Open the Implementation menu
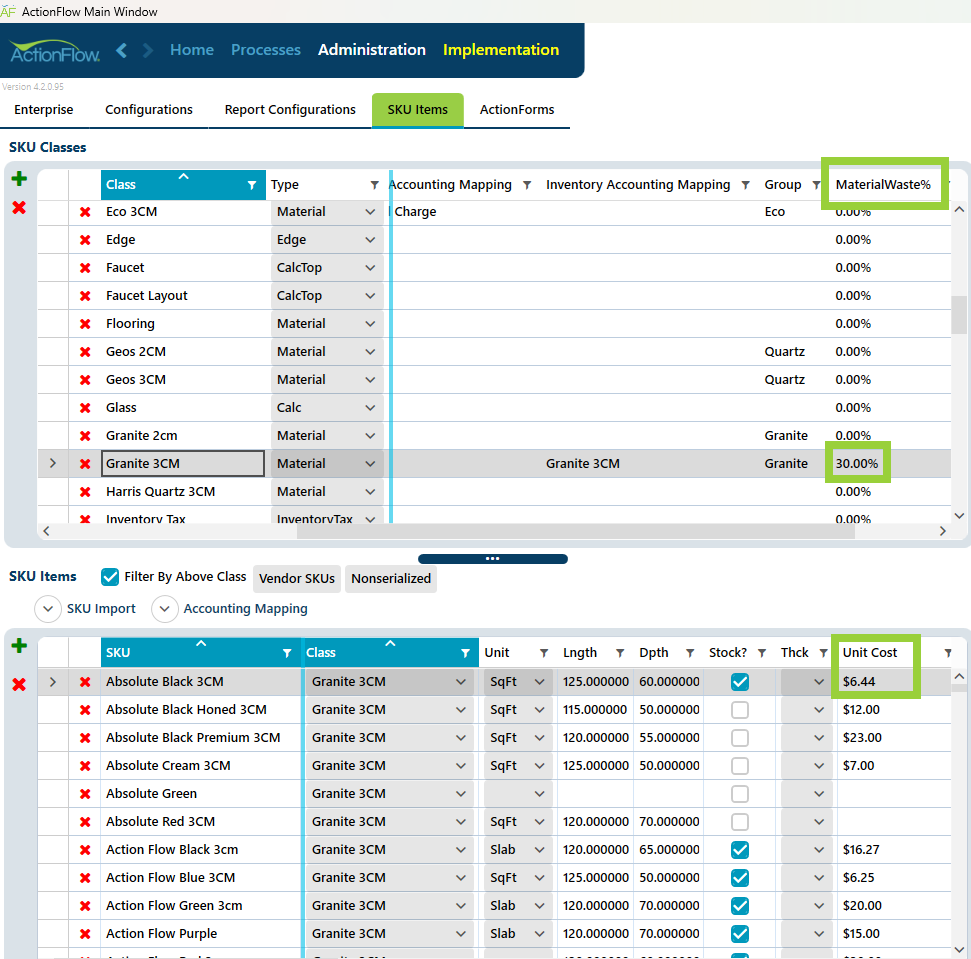 [x=501, y=50]
